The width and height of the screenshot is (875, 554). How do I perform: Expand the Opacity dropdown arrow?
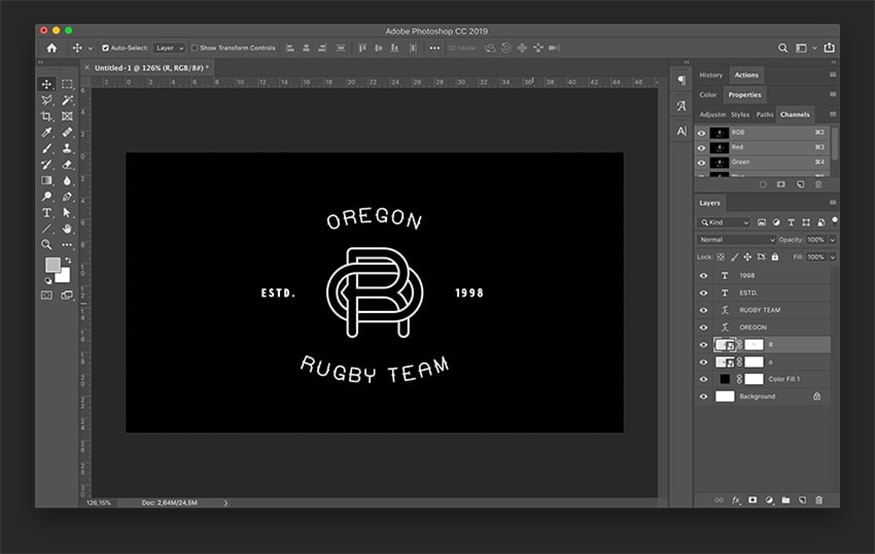832,240
